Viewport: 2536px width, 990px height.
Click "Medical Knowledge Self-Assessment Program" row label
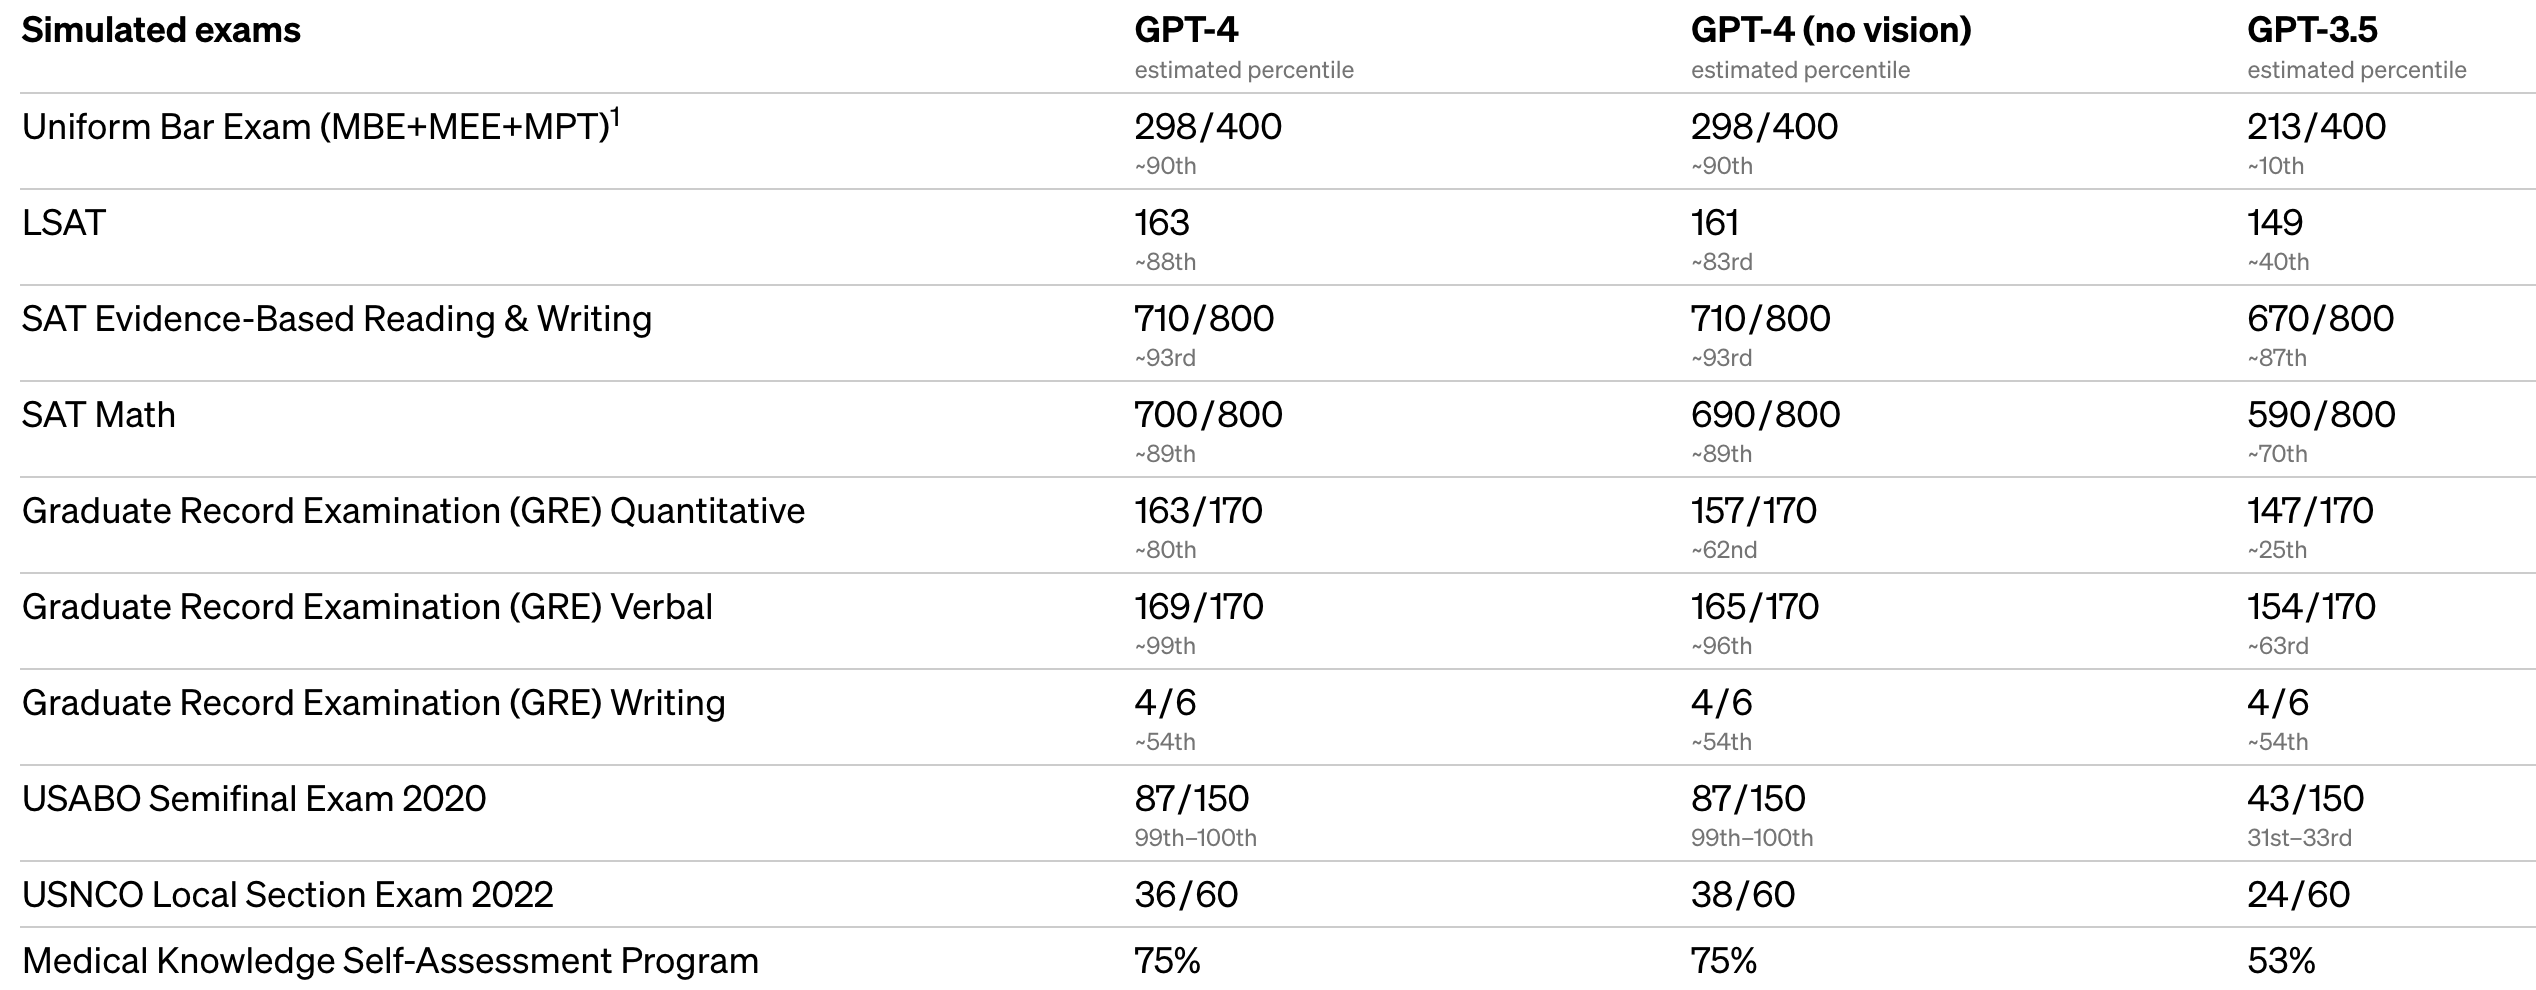pos(390,961)
